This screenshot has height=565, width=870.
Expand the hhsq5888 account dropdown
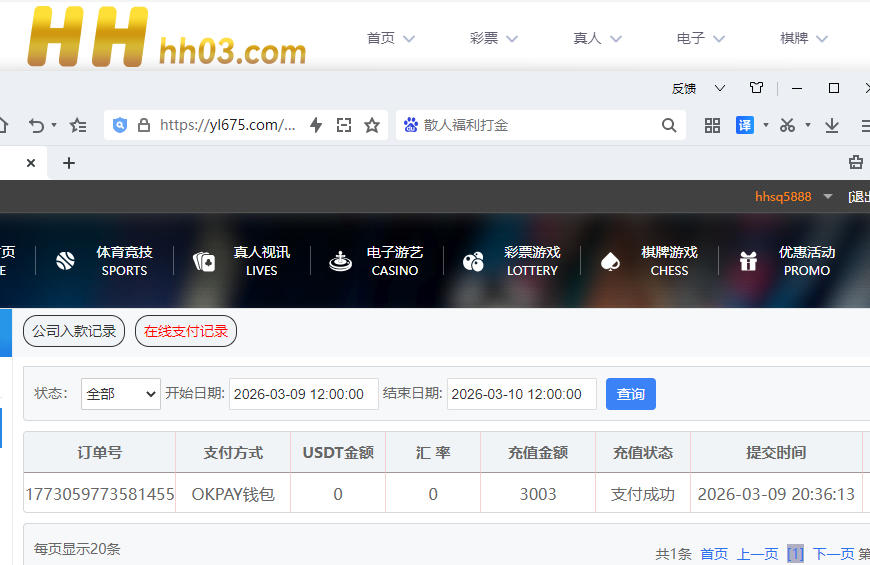tap(828, 197)
